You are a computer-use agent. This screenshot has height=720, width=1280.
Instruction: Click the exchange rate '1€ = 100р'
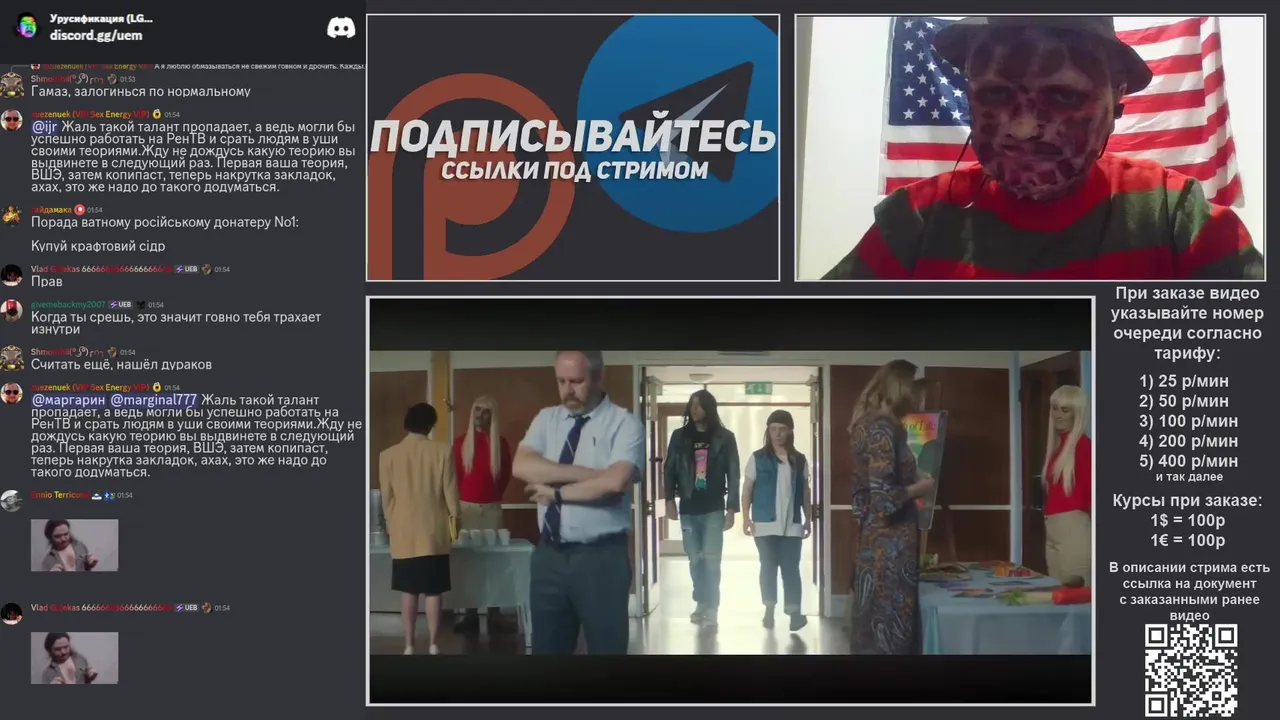(x=1187, y=541)
